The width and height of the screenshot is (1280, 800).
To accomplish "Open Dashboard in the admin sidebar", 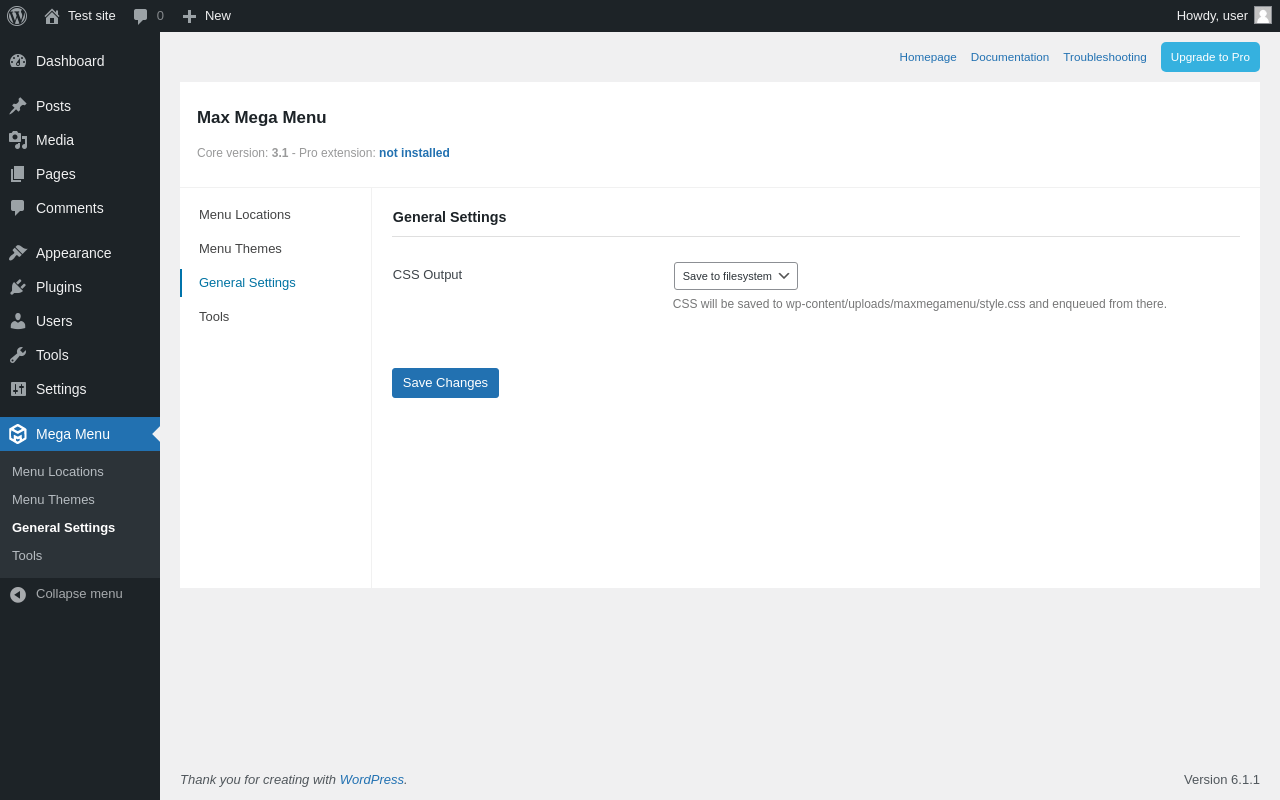I will point(80,61).
